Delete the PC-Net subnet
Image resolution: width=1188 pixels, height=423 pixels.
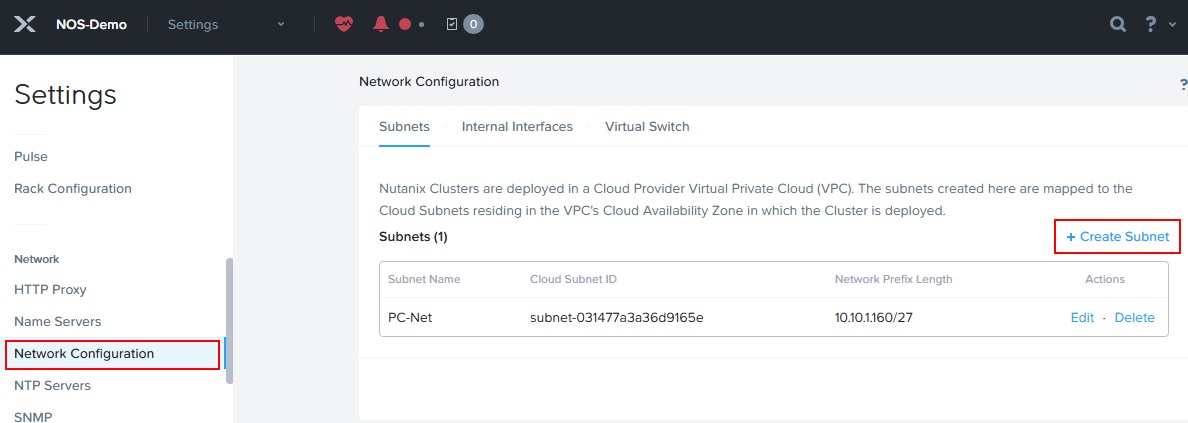1134,318
